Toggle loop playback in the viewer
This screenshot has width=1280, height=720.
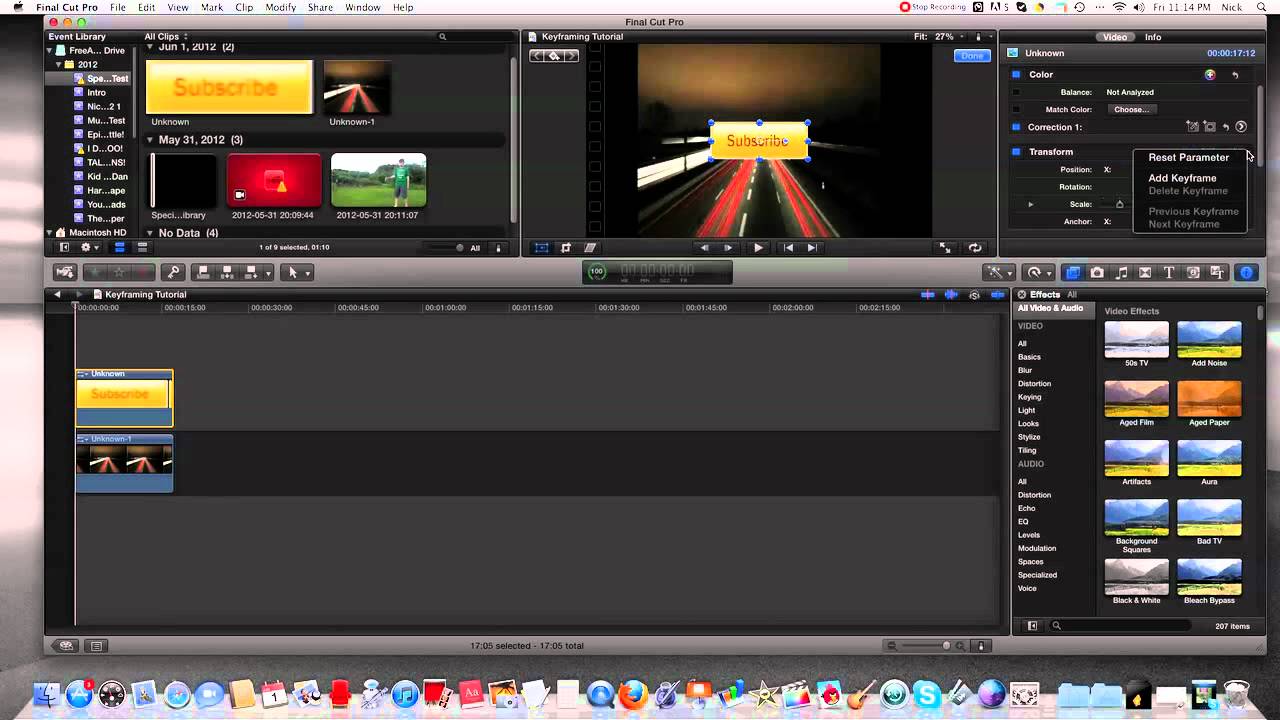click(975, 248)
